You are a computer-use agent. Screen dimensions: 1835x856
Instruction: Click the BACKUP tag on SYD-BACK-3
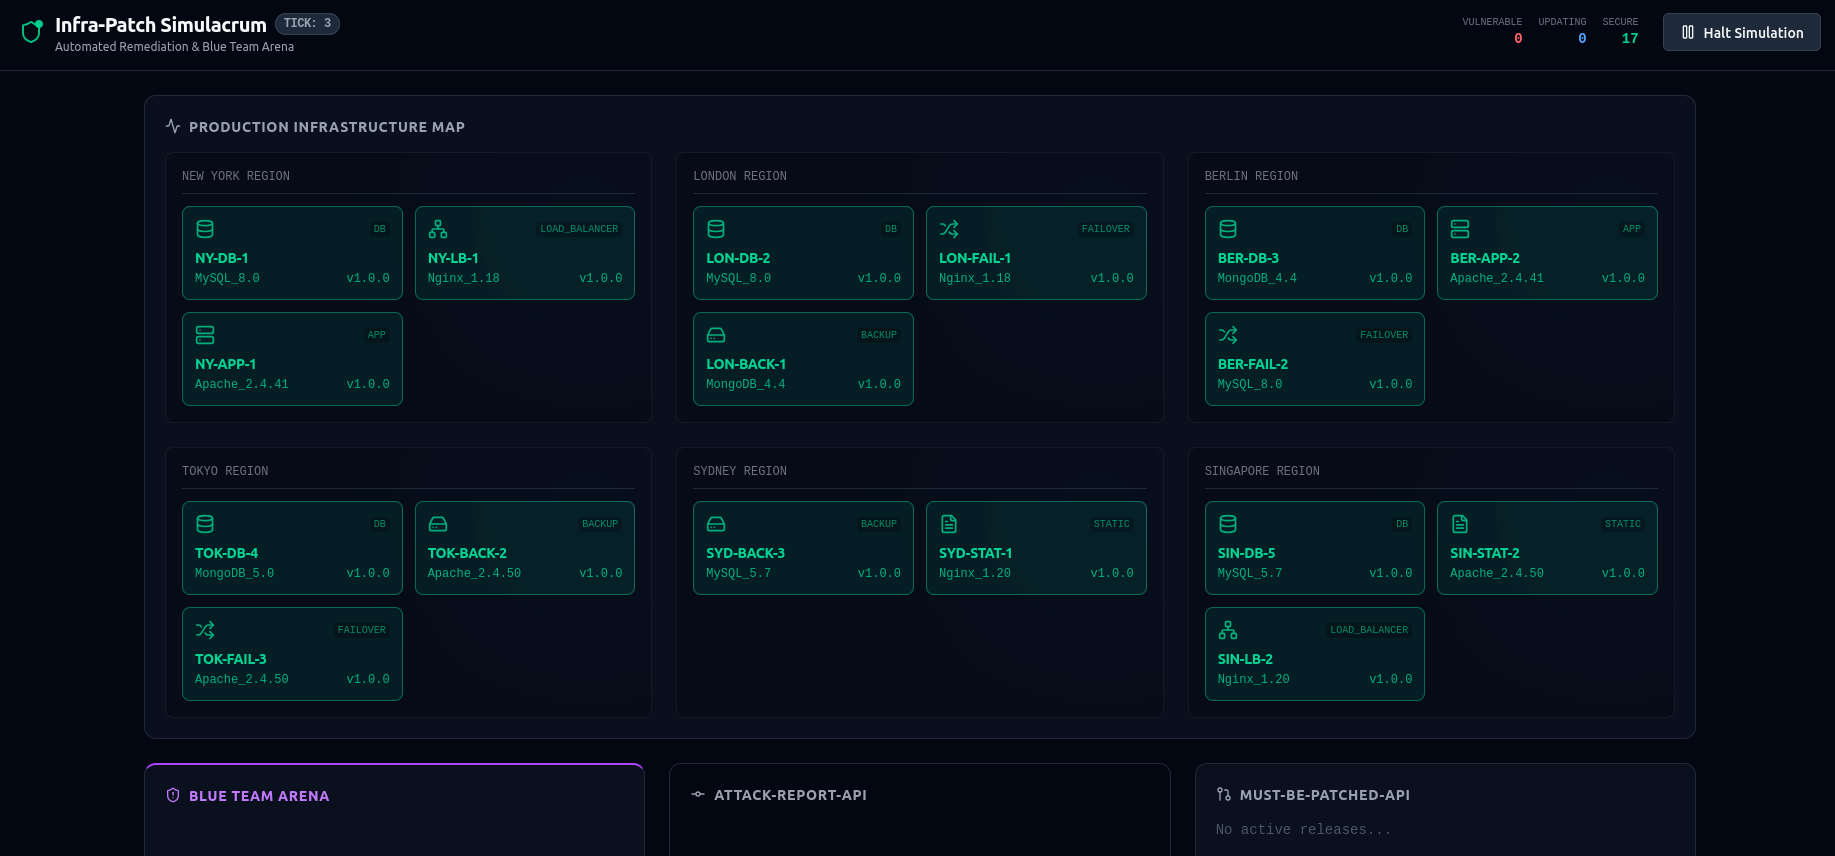879,524
